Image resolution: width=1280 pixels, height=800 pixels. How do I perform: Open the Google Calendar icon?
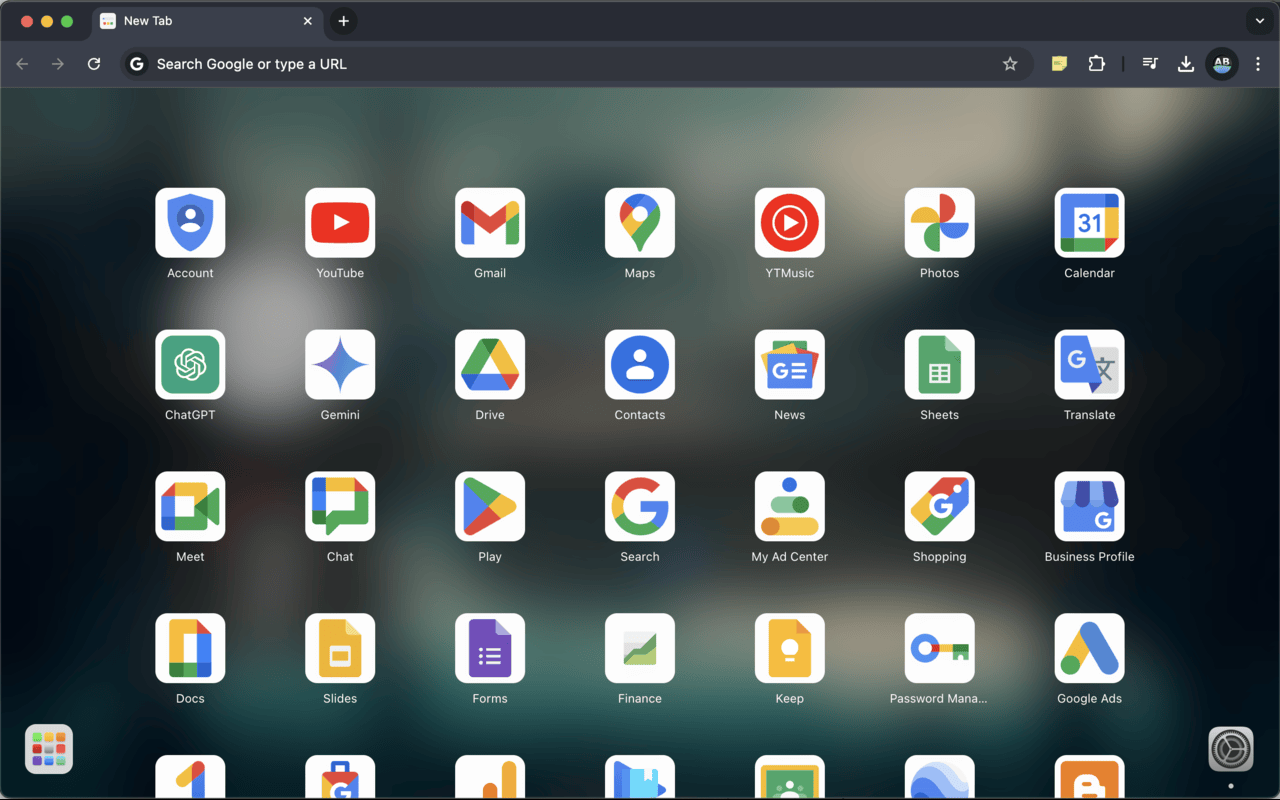(1090, 223)
